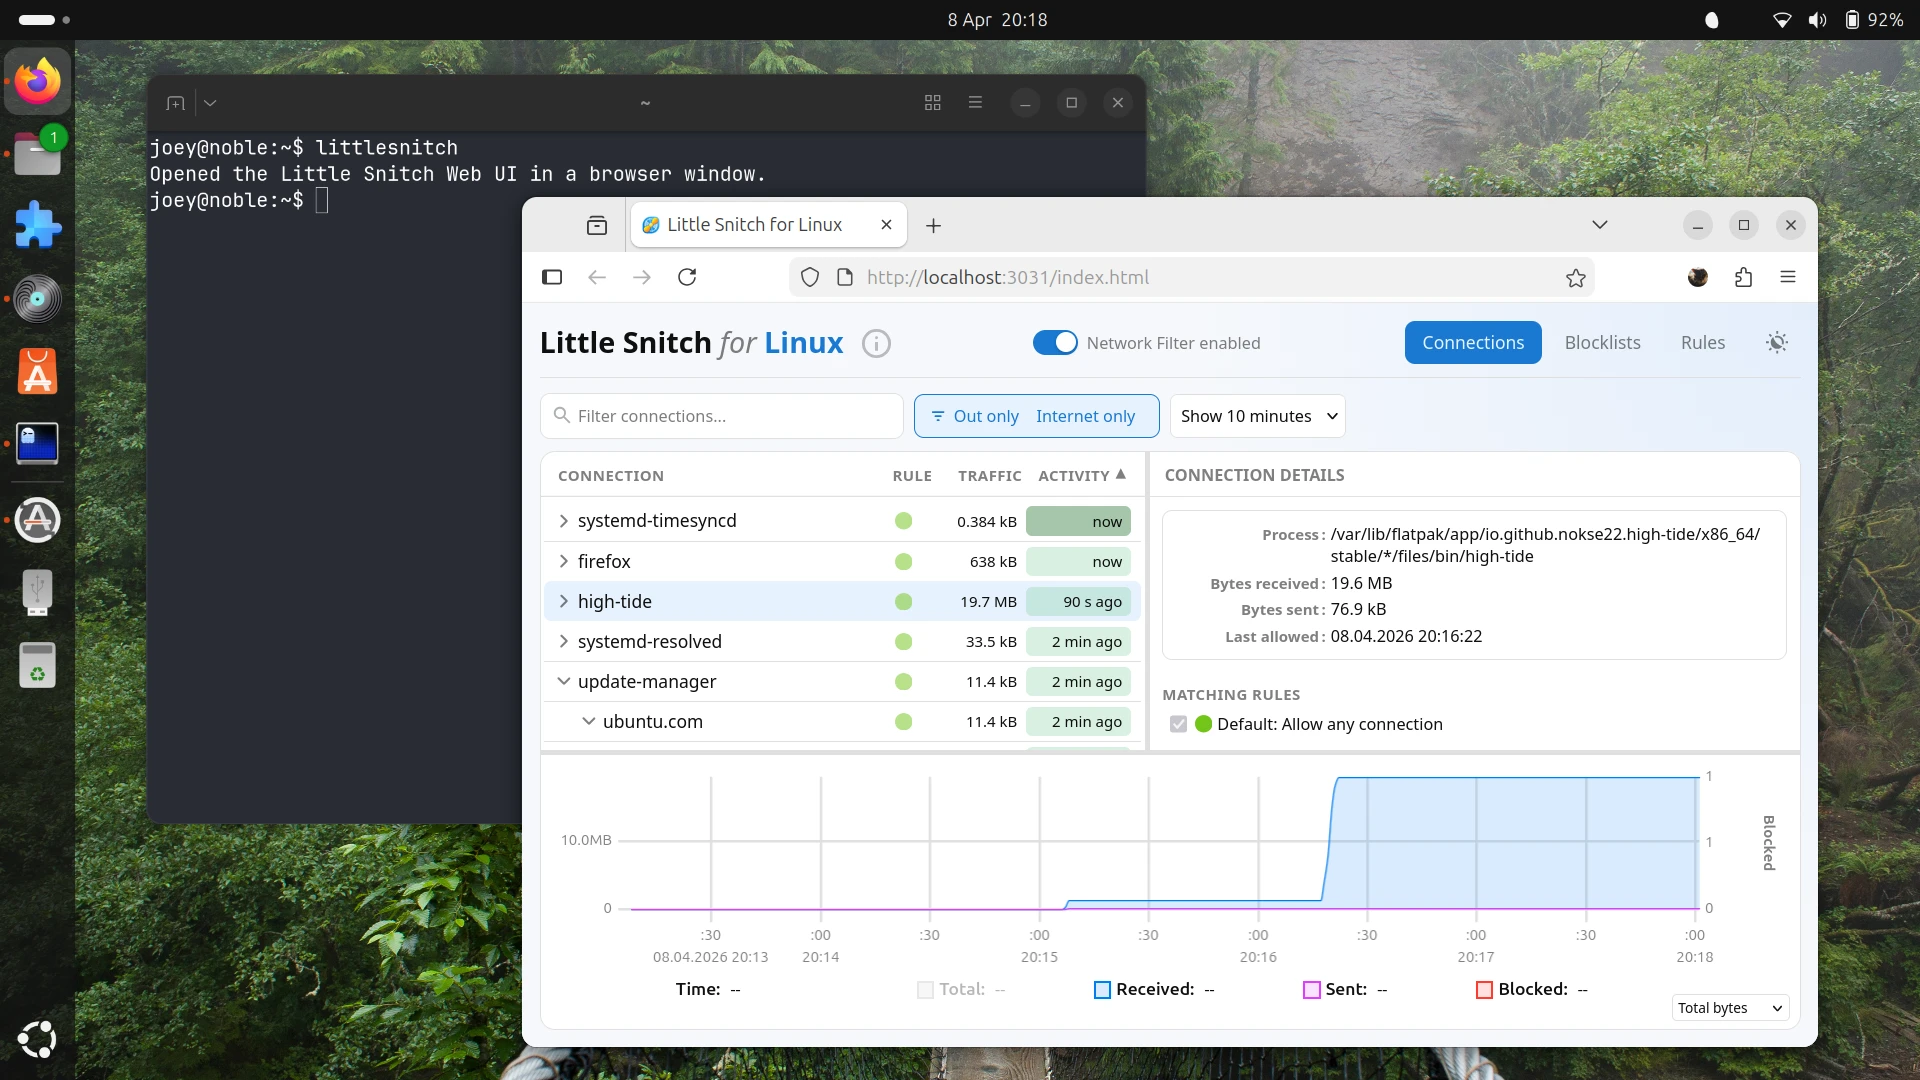Reload the Little Snitch page

pos(687,277)
